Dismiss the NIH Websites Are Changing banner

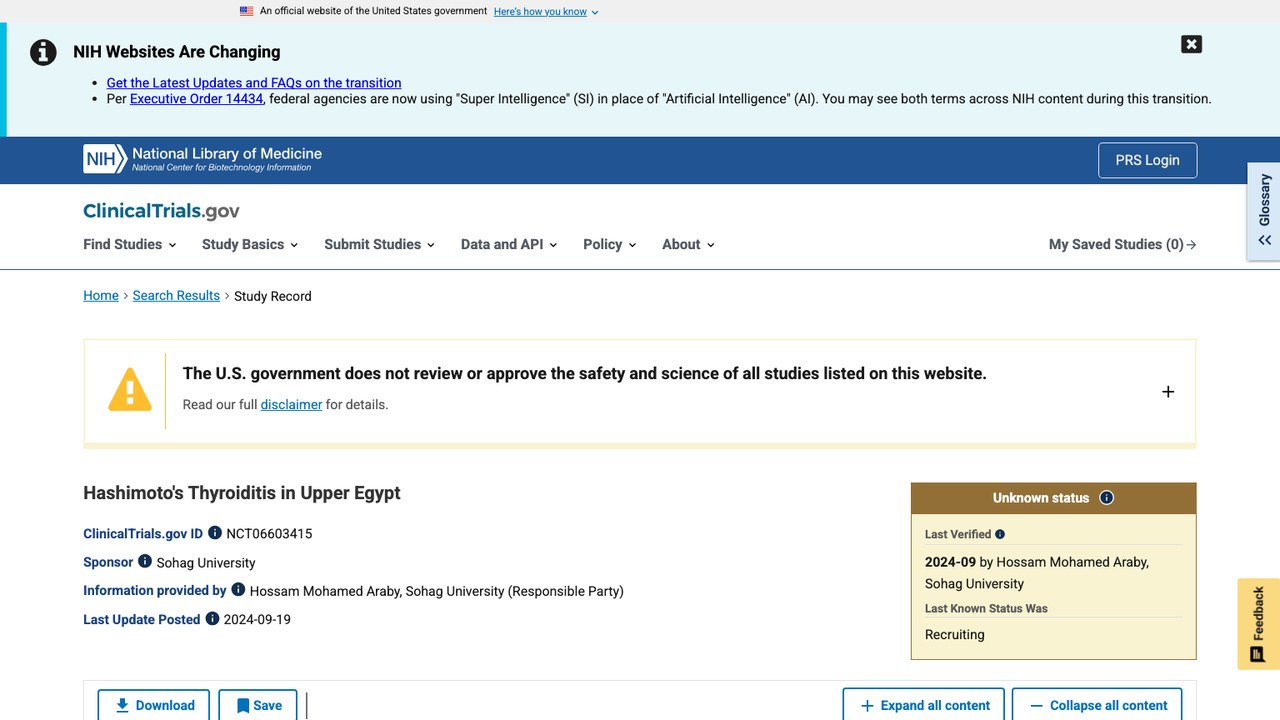tap(1191, 44)
